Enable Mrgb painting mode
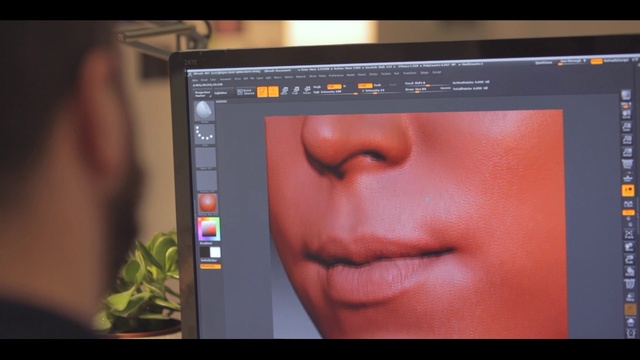This screenshot has width=640, height=360. [317, 87]
